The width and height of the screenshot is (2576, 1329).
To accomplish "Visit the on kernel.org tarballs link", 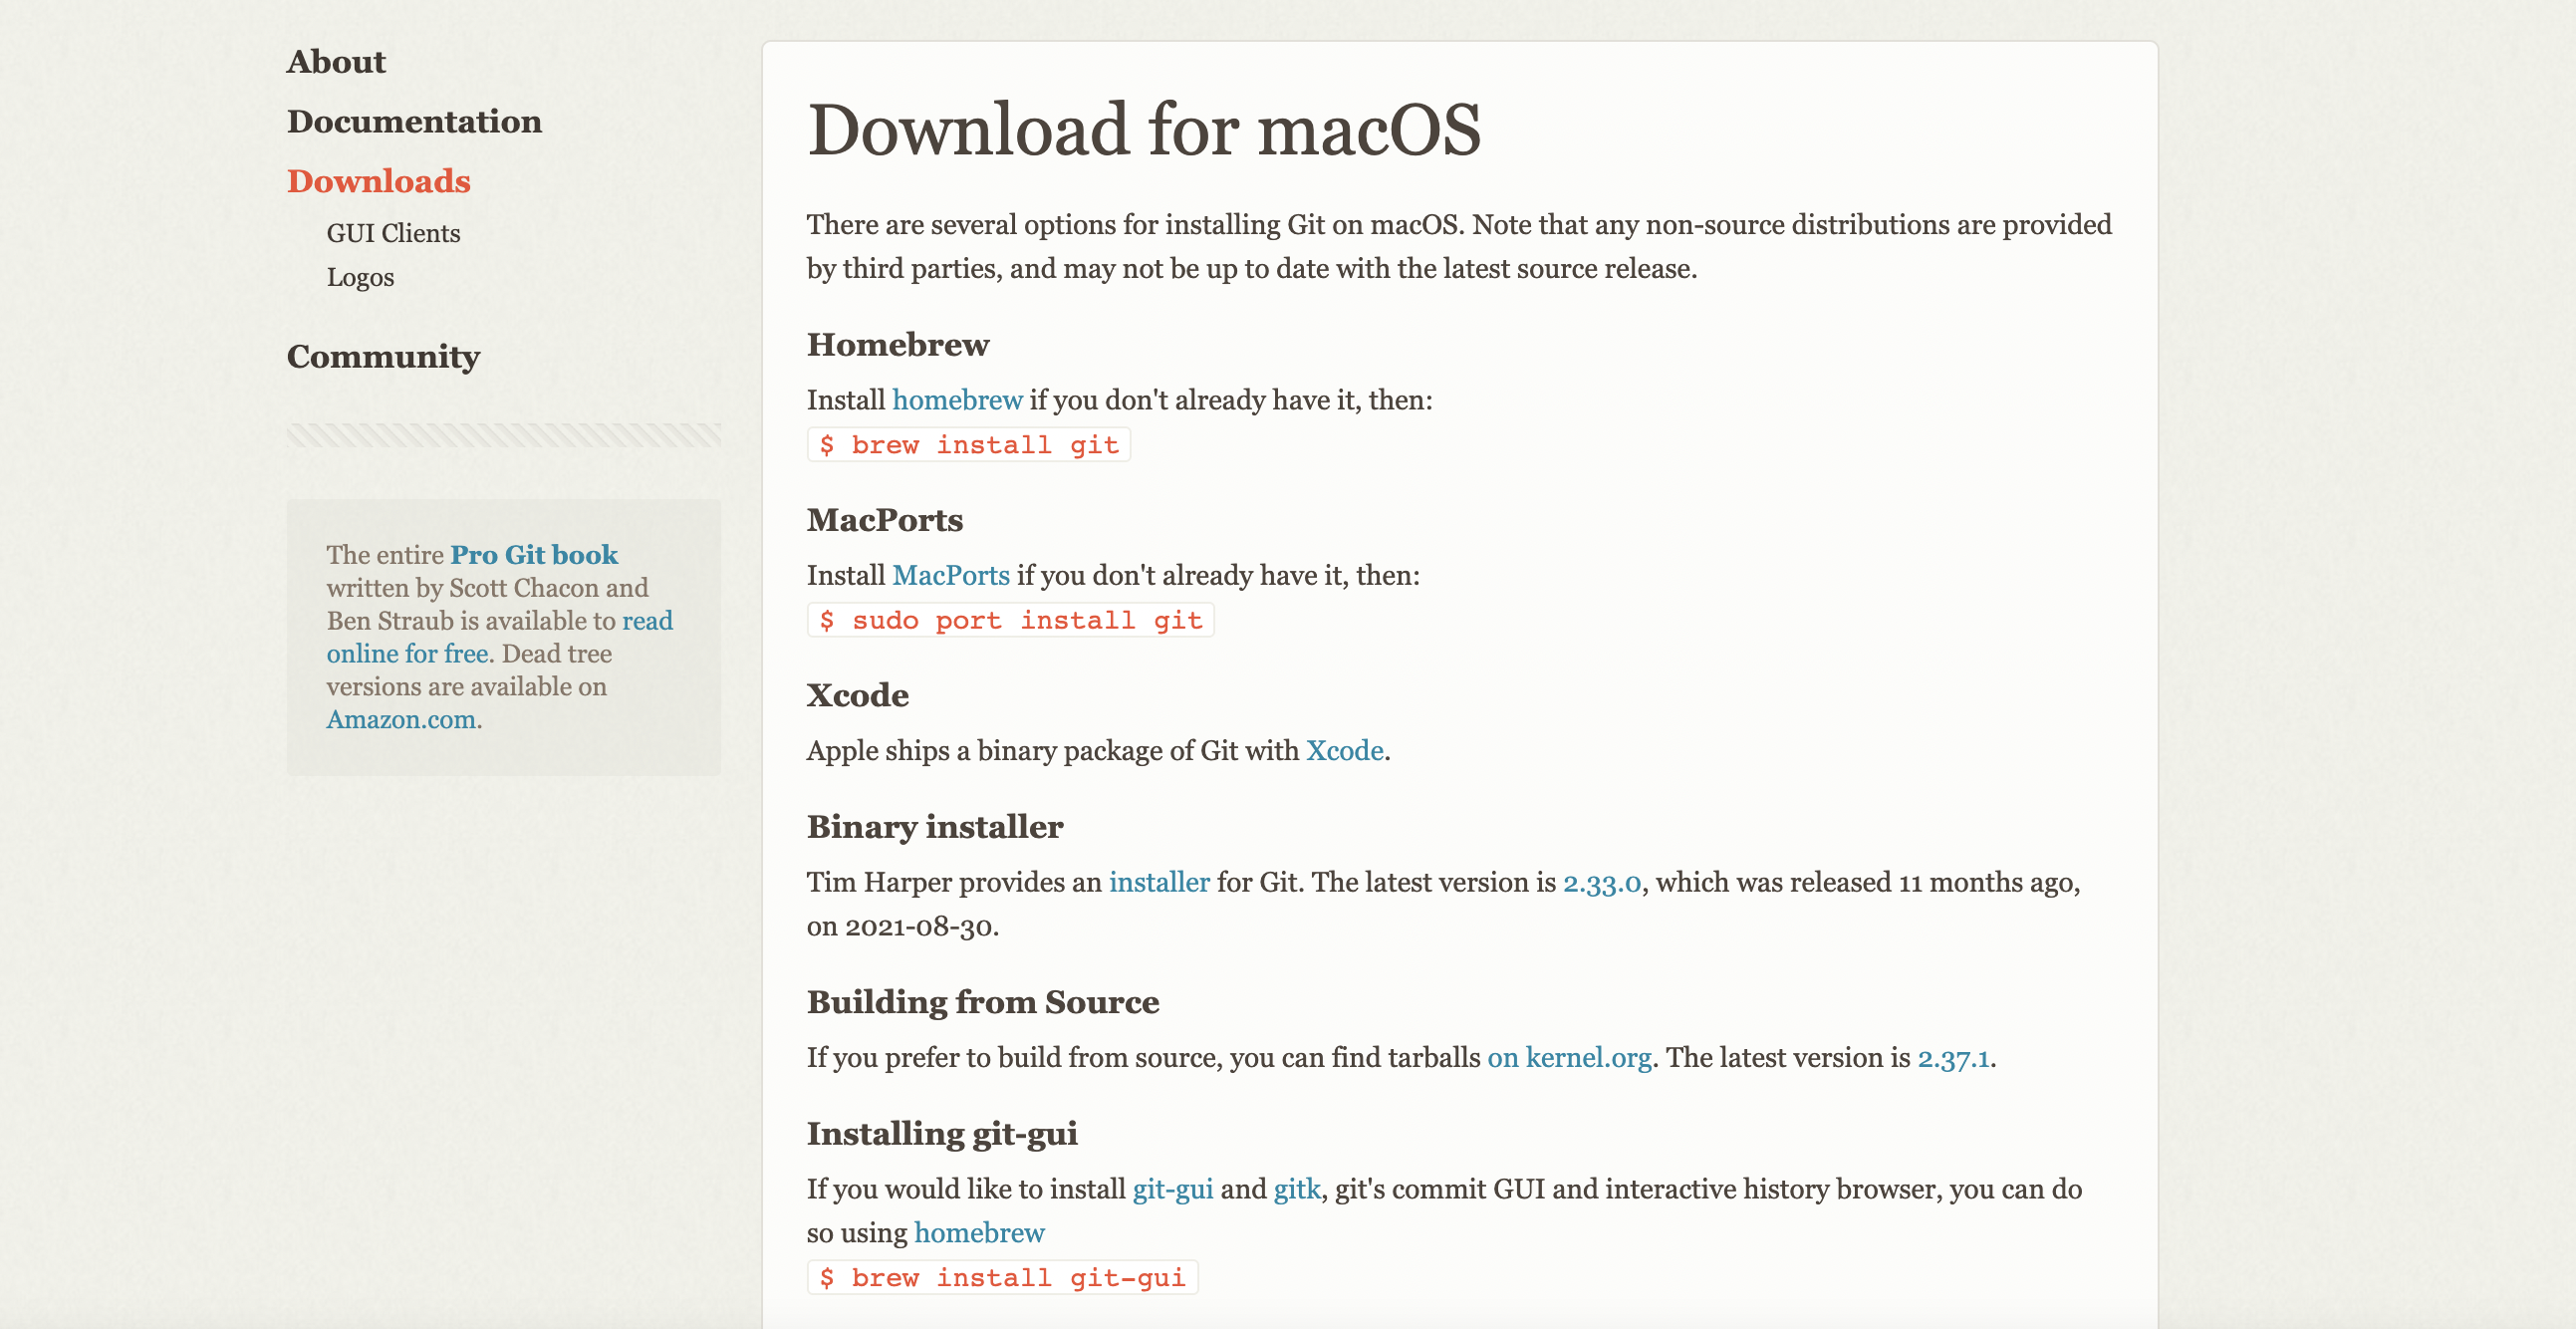I will point(1569,1057).
